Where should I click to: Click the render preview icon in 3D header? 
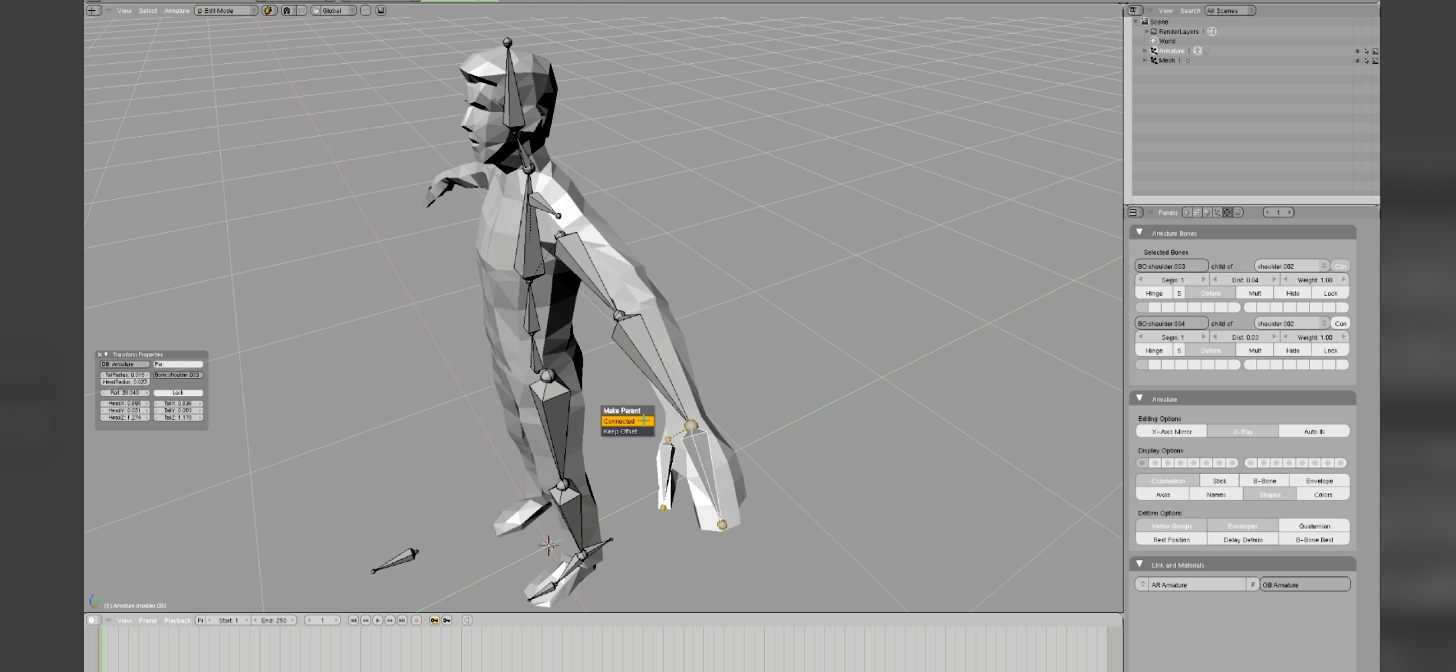tap(380, 10)
